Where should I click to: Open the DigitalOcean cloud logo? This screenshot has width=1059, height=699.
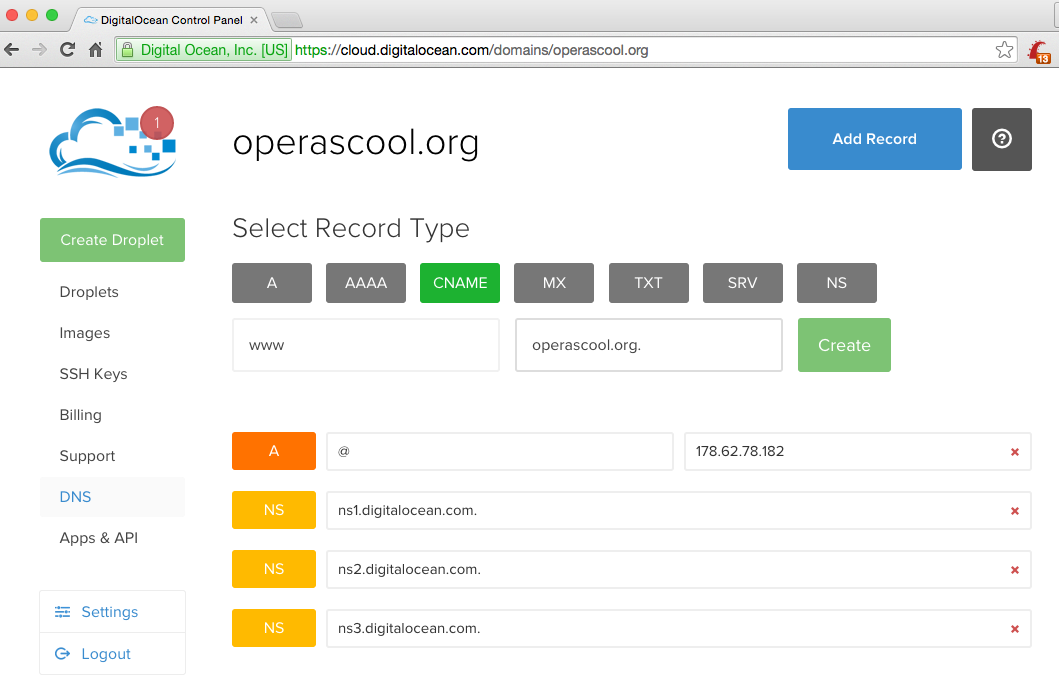coord(111,143)
